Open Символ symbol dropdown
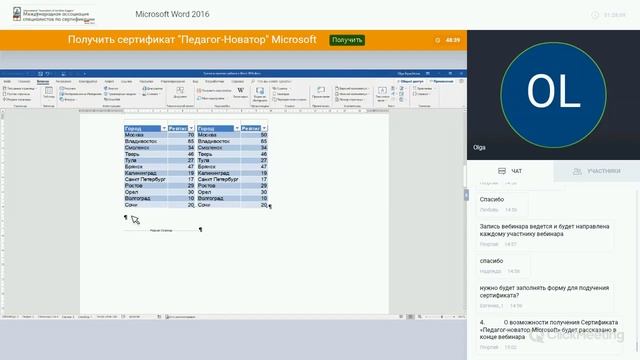Viewport: 640px width, 360px height. point(421,94)
